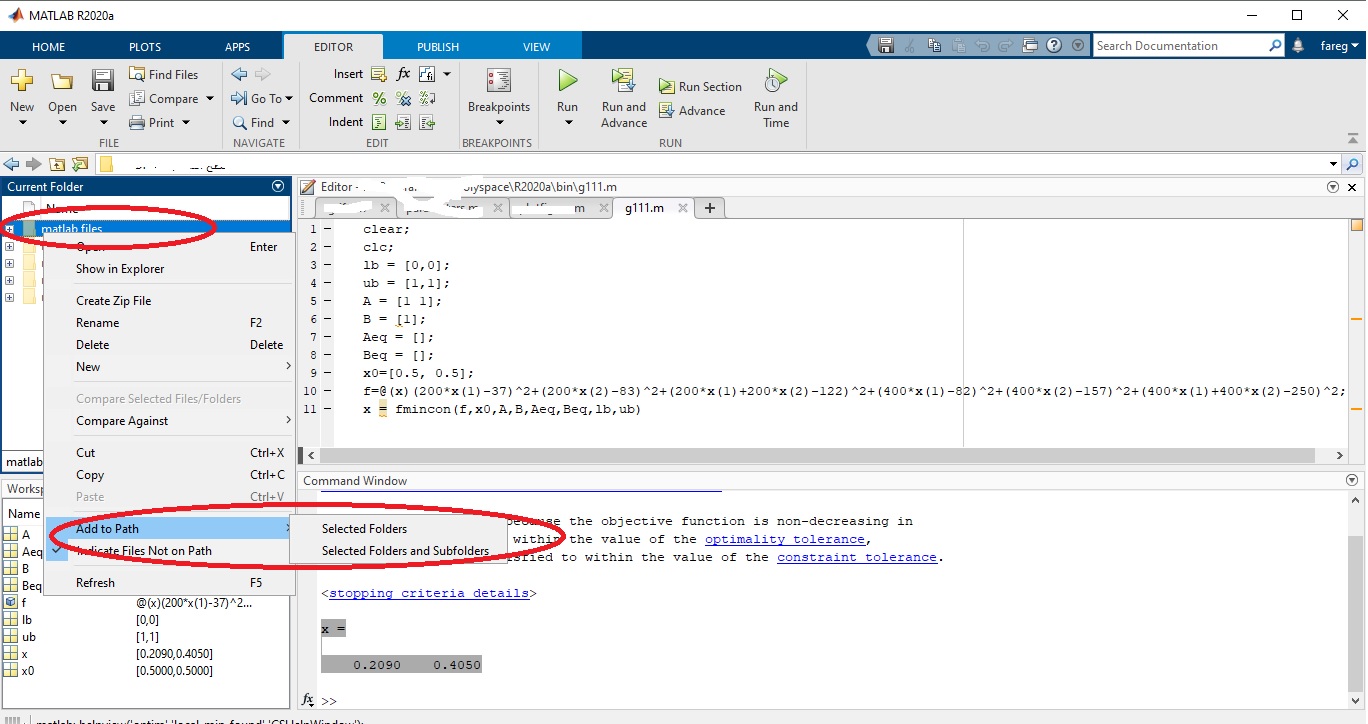Viewport: 1368px width, 724px height.
Task: Uncomment lines with the crossed percent icon
Action: (403, 99)
